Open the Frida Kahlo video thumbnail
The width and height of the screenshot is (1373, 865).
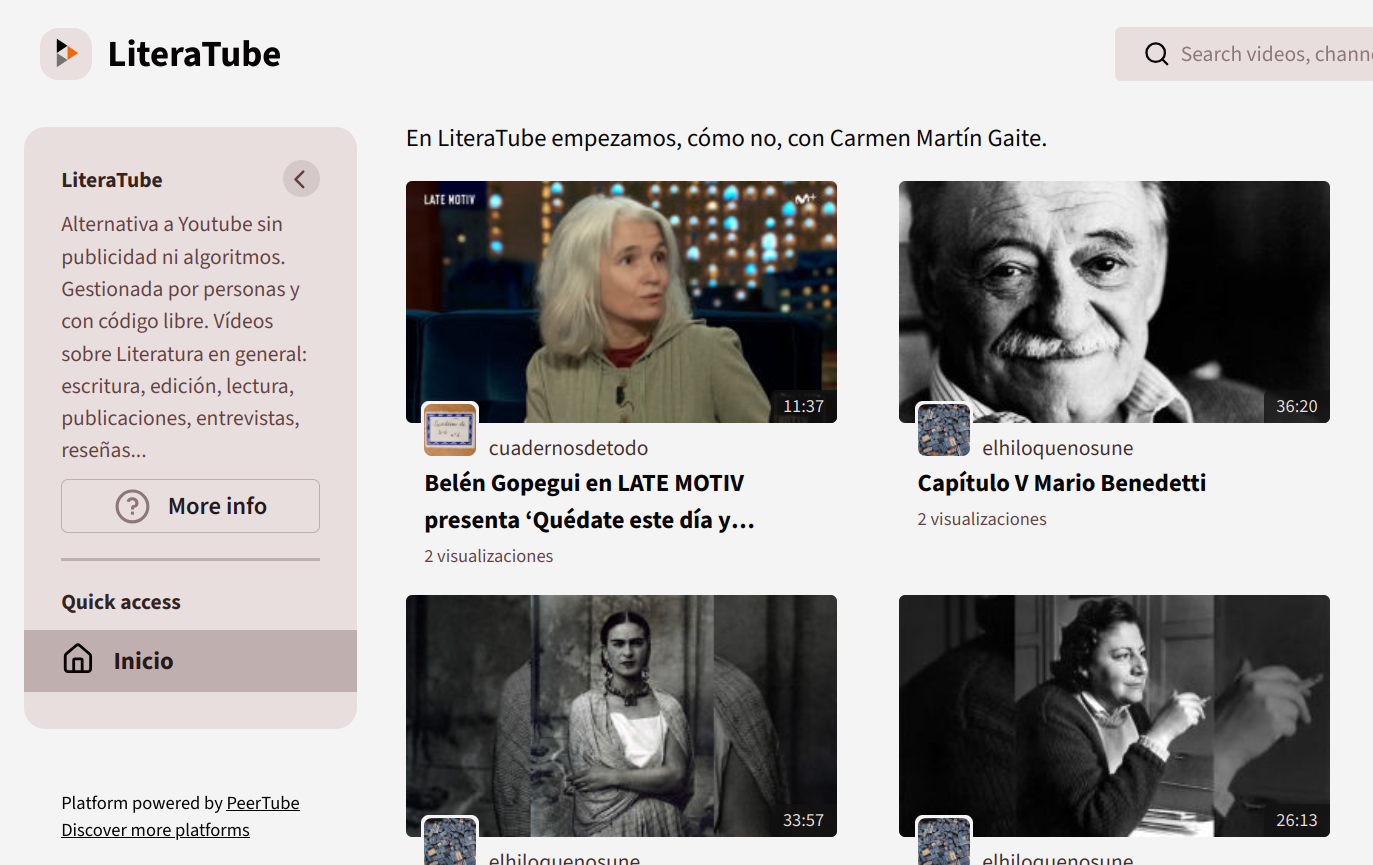coord(621,716)
